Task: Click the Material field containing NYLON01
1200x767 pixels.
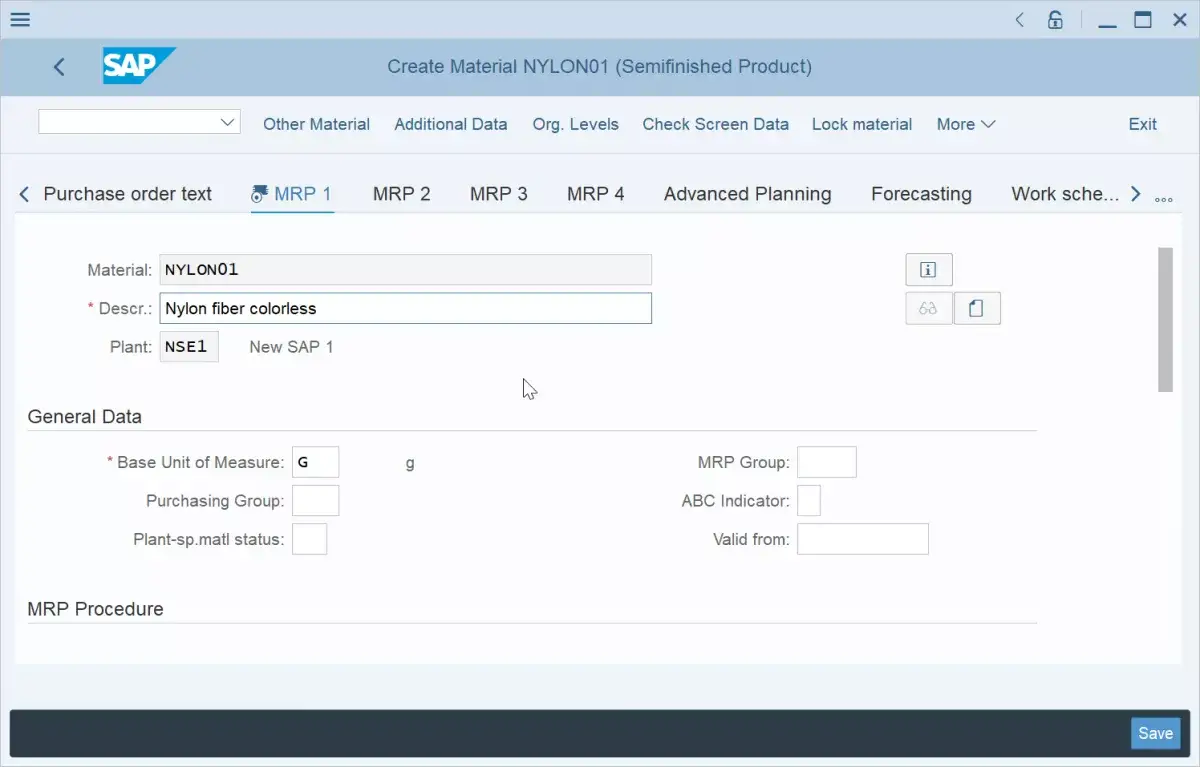Action: click(x=406, y=270)
